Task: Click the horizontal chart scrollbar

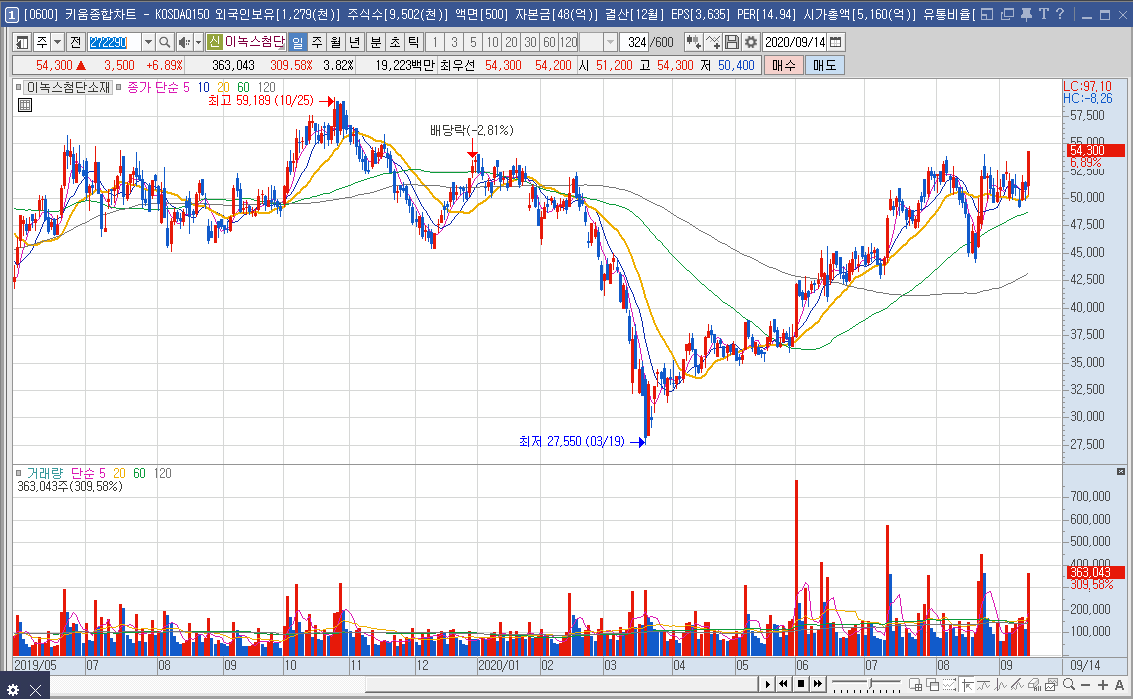Action: click(x=561, y=684)
